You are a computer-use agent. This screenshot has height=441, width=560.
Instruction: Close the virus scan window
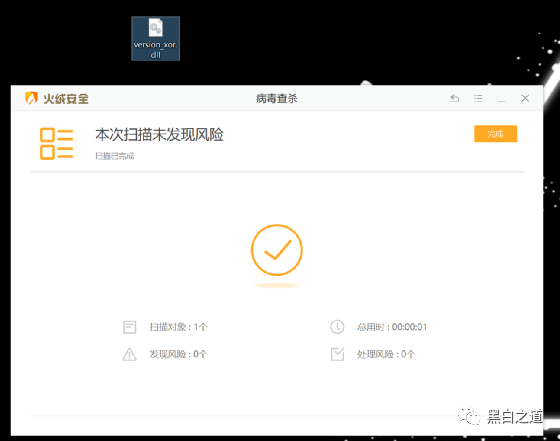tap(525, 98)
